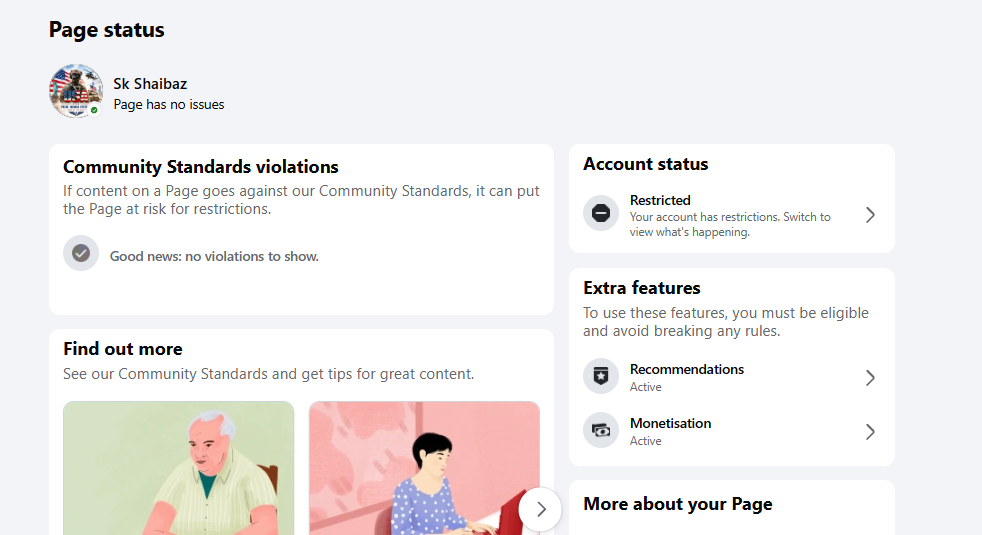Click the grey checkmark no-violations icon
This screenshot has width=982, height=535.
pyautogui.click(x=81, y=253)
